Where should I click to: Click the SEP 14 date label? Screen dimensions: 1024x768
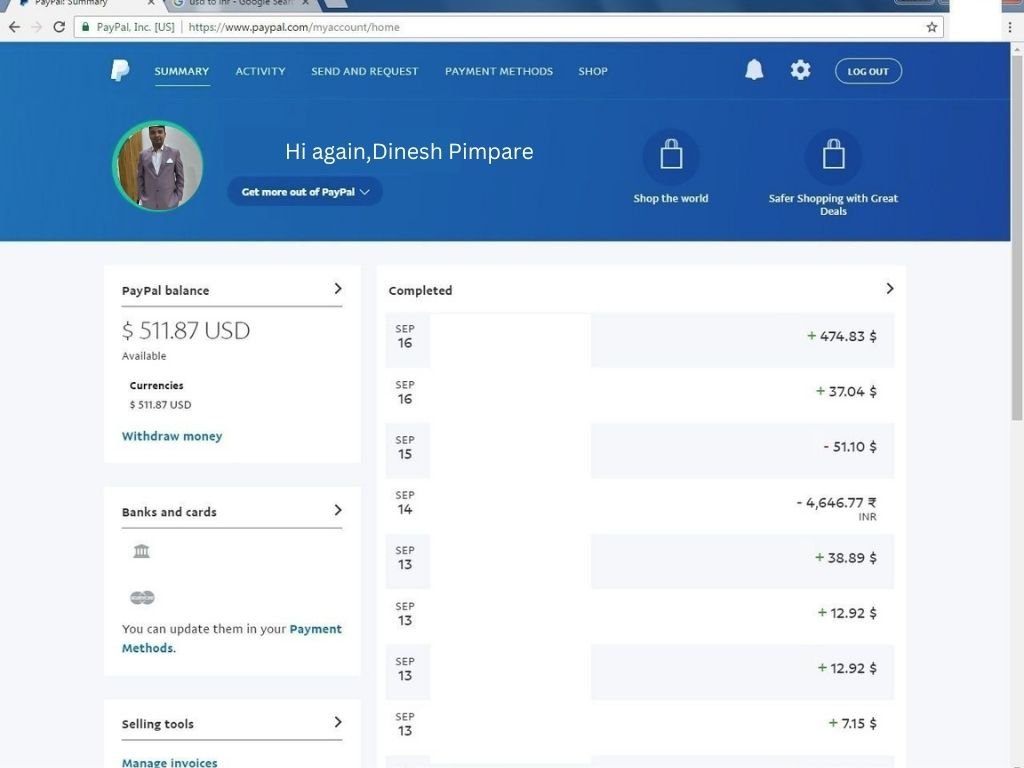405,503
